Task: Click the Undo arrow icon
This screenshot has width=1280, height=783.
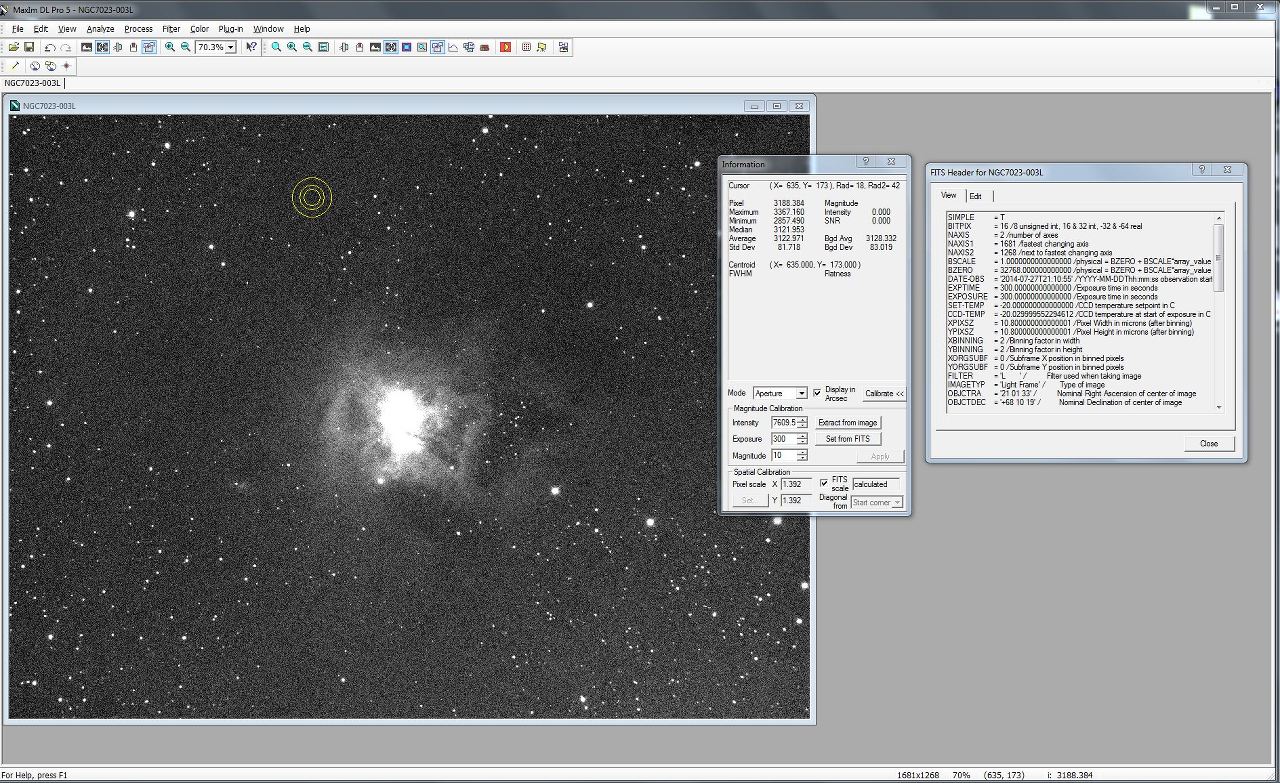Action: (x=50, y=47)
